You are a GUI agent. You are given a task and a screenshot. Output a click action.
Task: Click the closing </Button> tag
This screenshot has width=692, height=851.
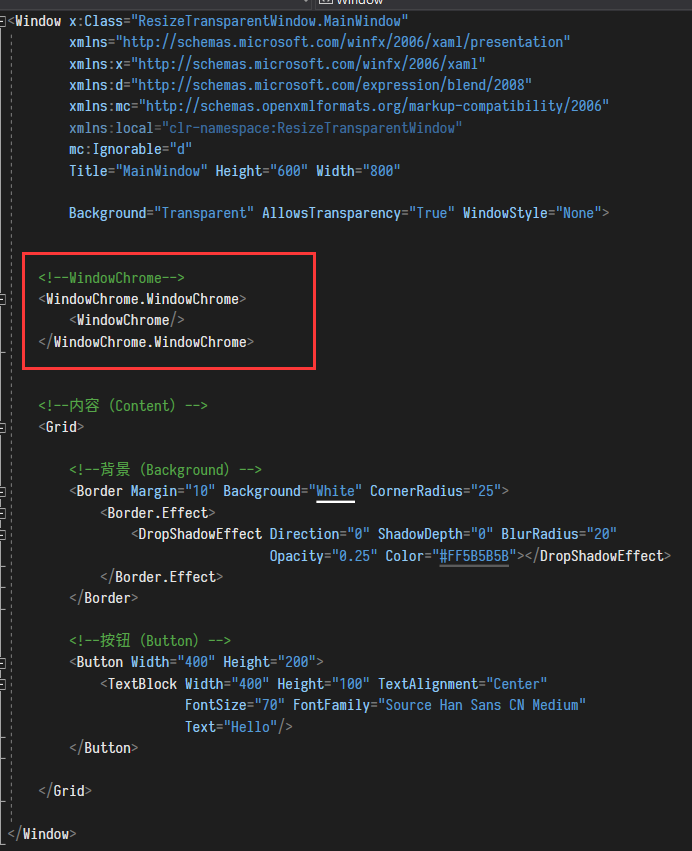click(x=104, y=748)
